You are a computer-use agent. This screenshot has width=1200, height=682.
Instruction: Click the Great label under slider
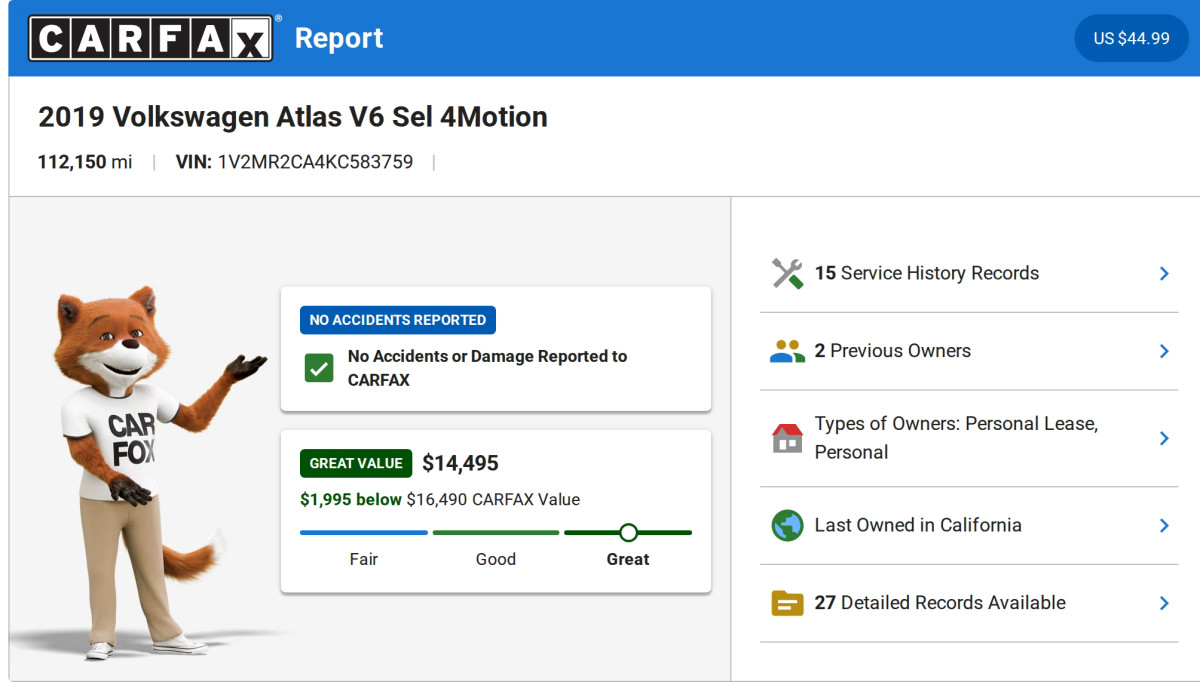point(628,559)
